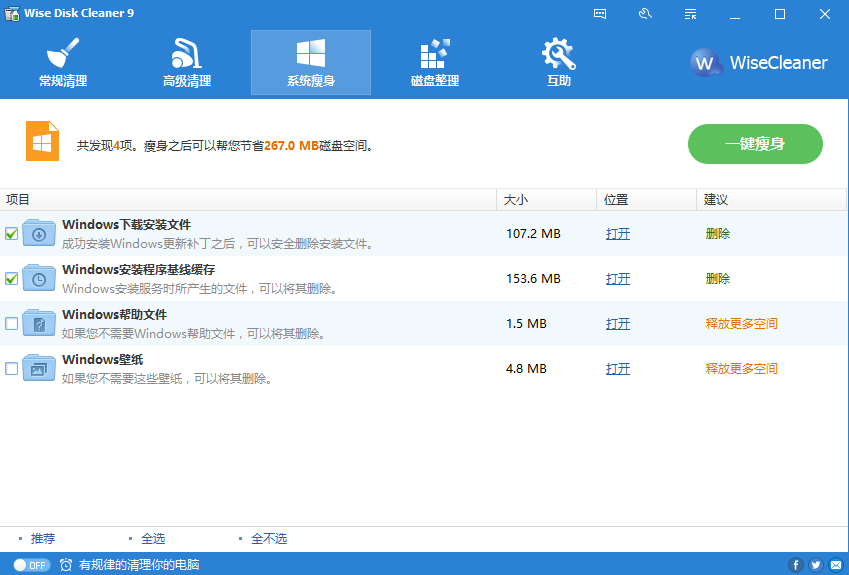Open the title bar menu list icon
Viewport: 849px width, 575px height.
[x=690, y=14]
